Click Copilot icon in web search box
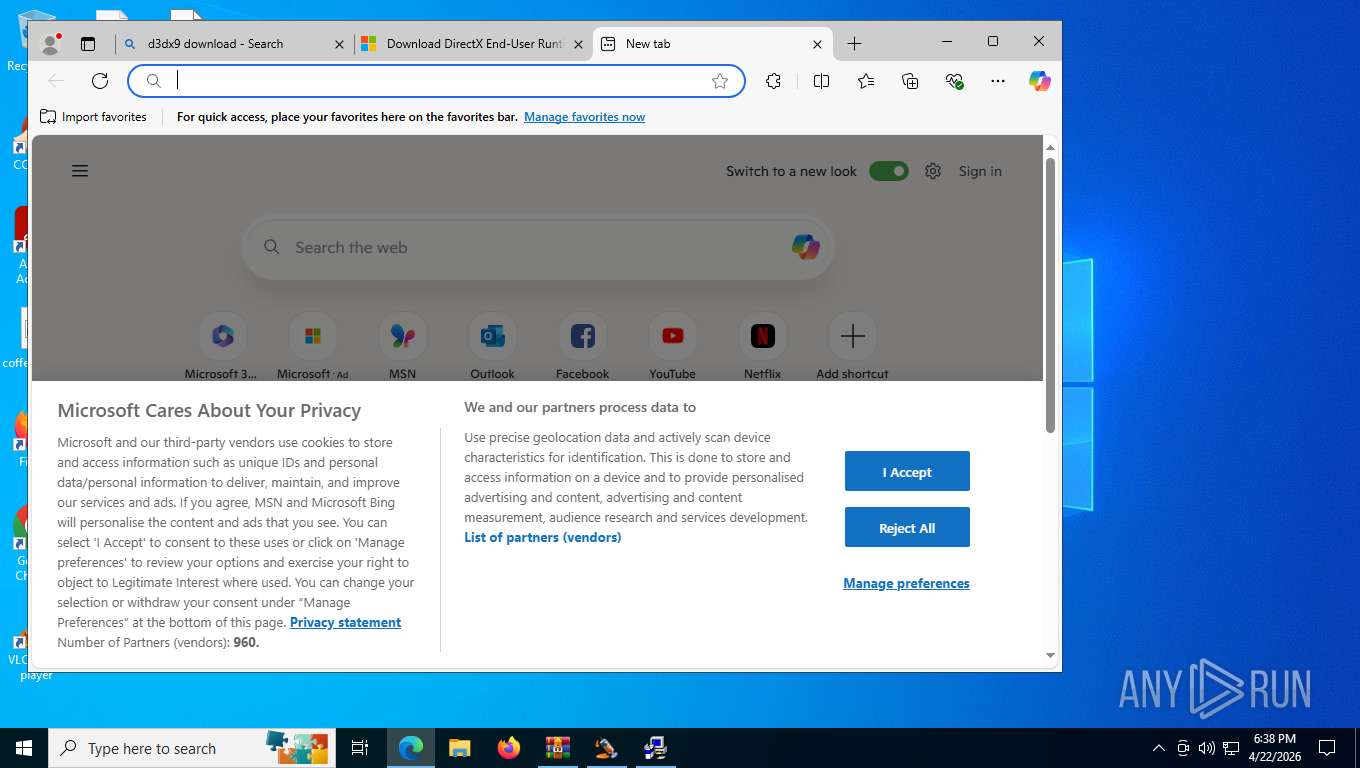The image size is (1360, 768). (806, 247)
